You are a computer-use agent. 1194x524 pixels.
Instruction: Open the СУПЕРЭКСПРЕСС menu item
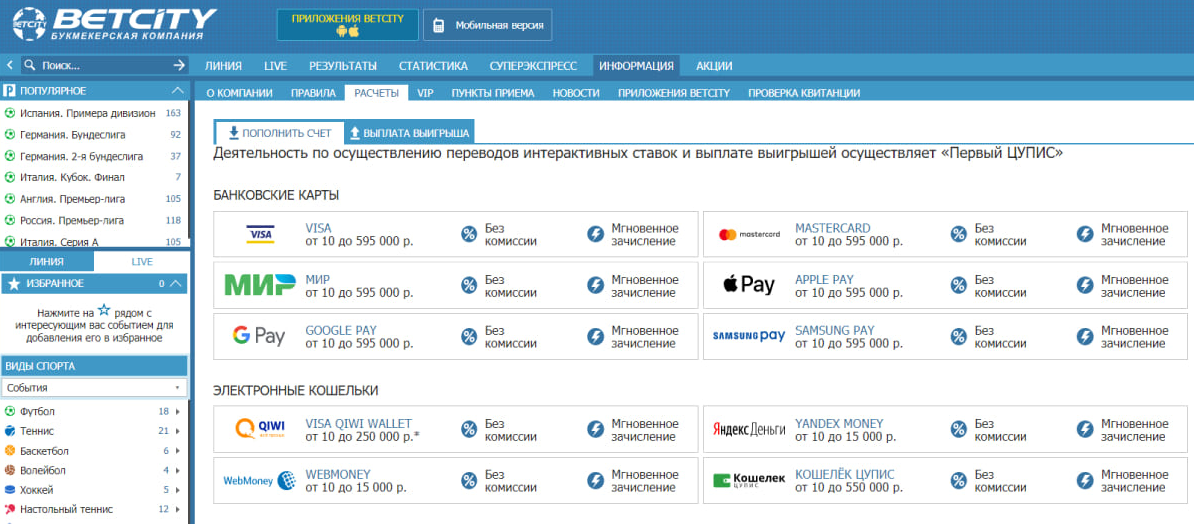coord(533,66)
